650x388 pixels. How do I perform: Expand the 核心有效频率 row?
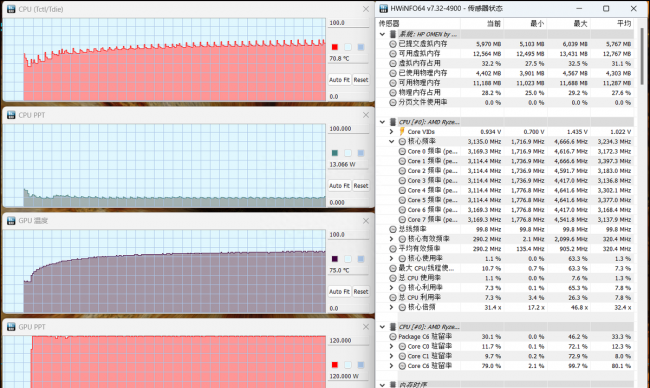pos(391,239)
